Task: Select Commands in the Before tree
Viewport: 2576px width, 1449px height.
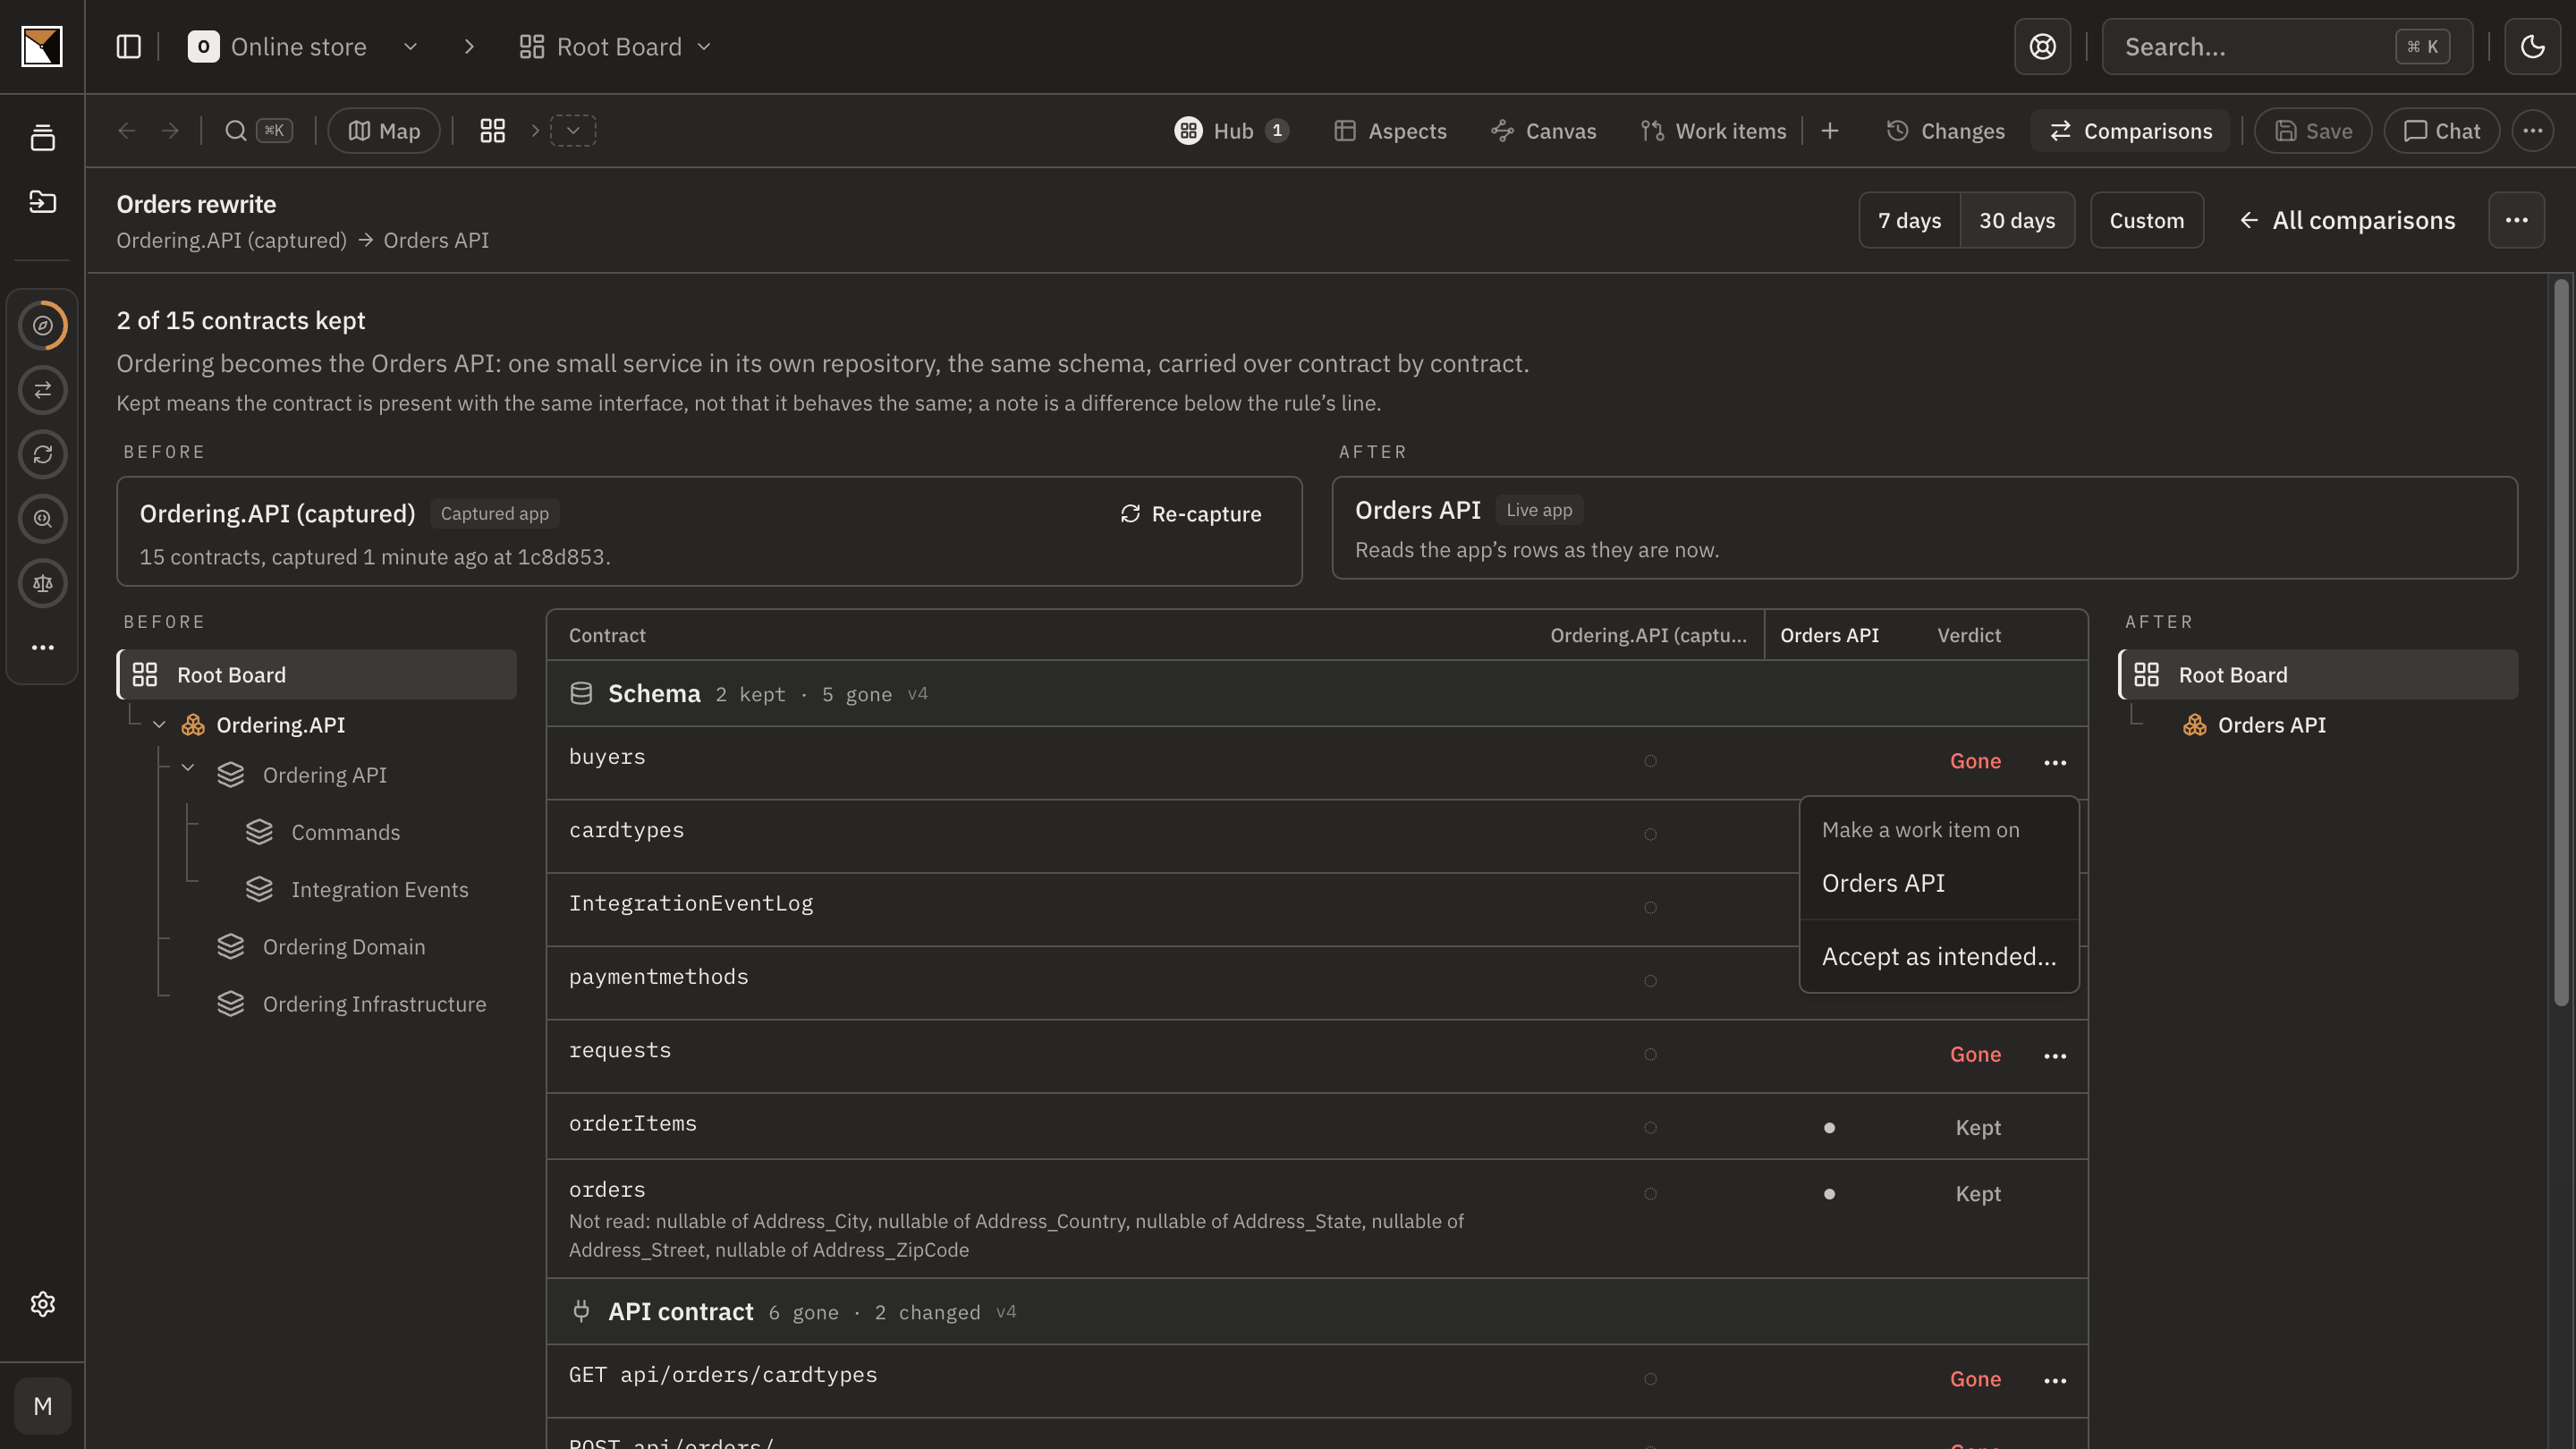Action: [345, 832]
